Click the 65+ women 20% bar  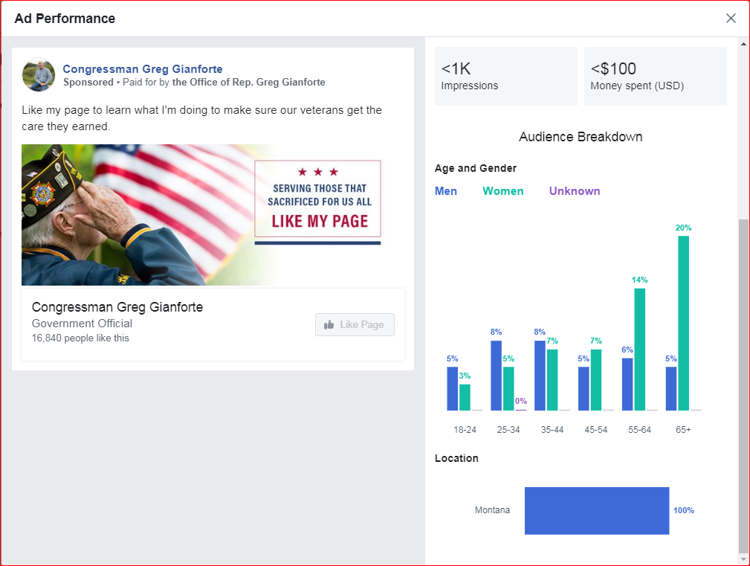click(683, 323)
